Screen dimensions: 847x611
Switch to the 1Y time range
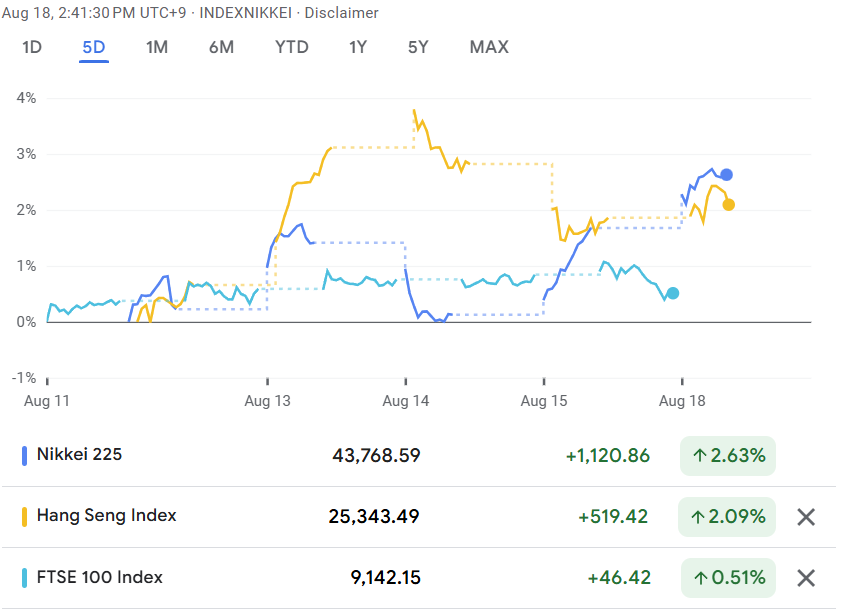[358, 48]
